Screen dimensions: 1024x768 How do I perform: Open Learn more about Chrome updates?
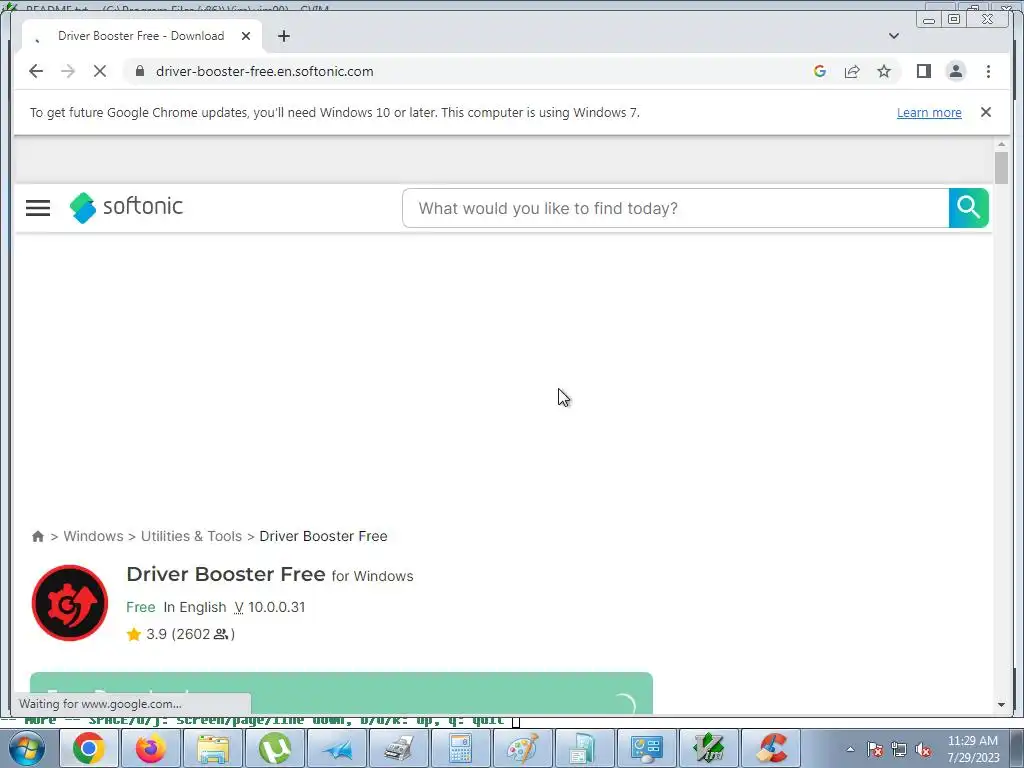tap(929, 112)
